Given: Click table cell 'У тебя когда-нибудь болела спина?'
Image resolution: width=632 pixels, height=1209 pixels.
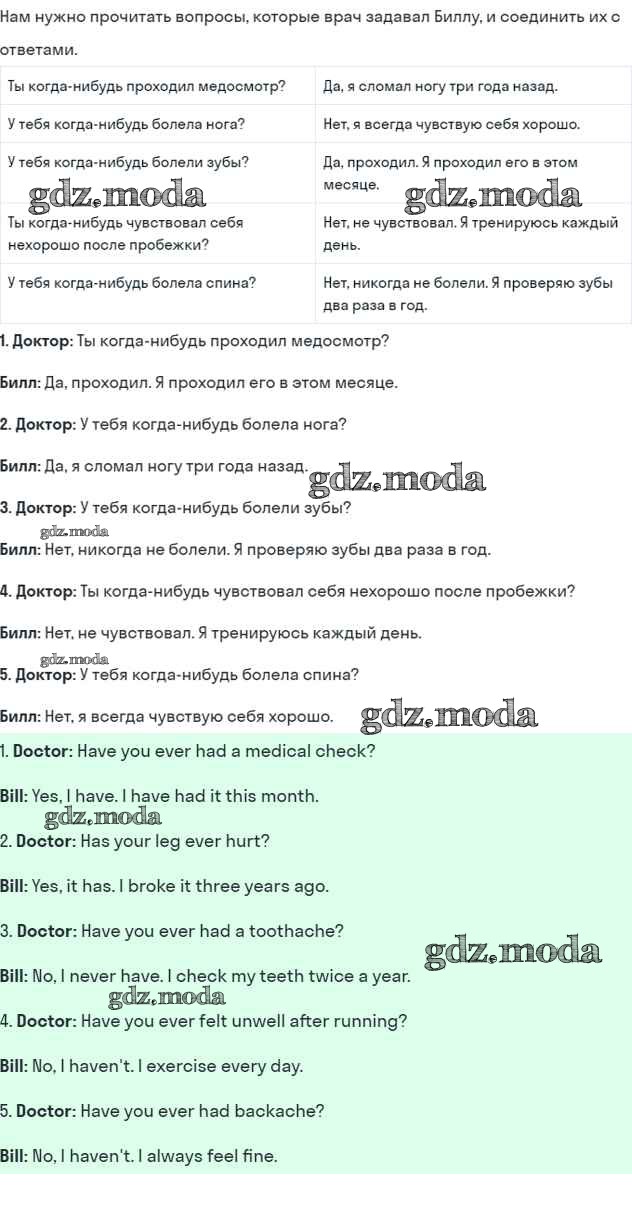Looking at the screenshot, I should click(x=132, y=283).
